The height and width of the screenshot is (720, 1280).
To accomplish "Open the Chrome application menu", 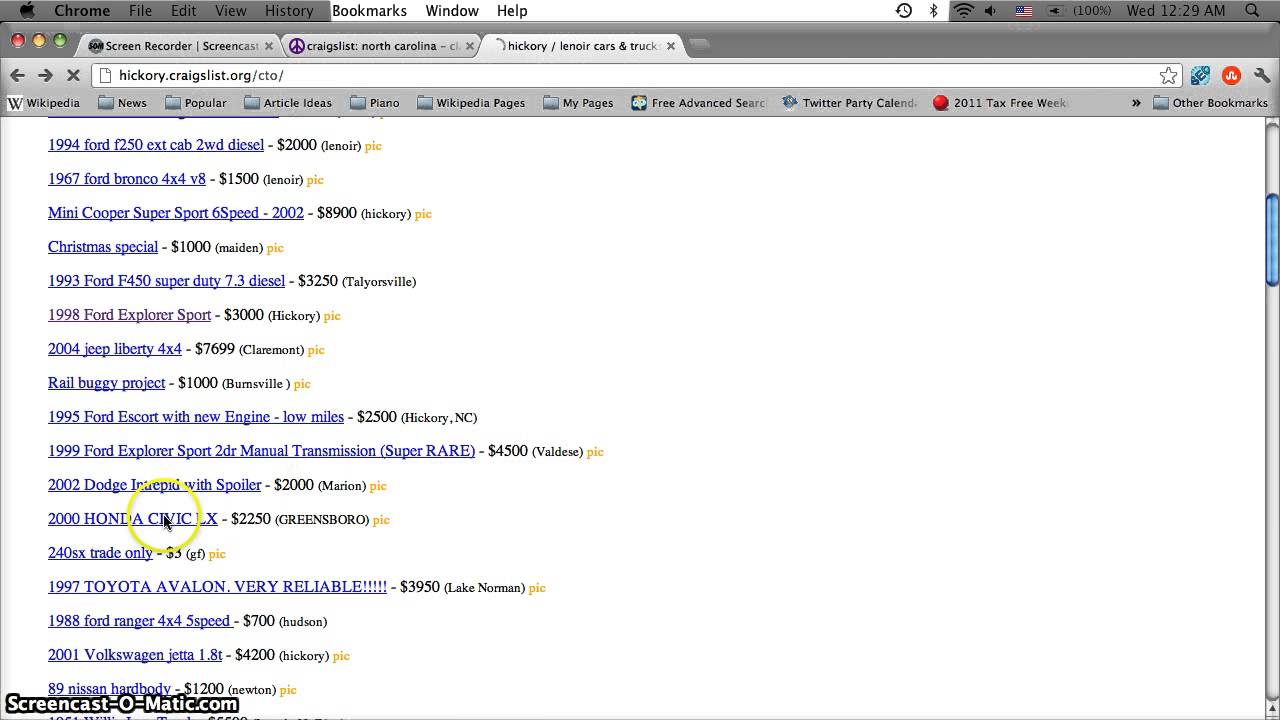I will [82, 11].
